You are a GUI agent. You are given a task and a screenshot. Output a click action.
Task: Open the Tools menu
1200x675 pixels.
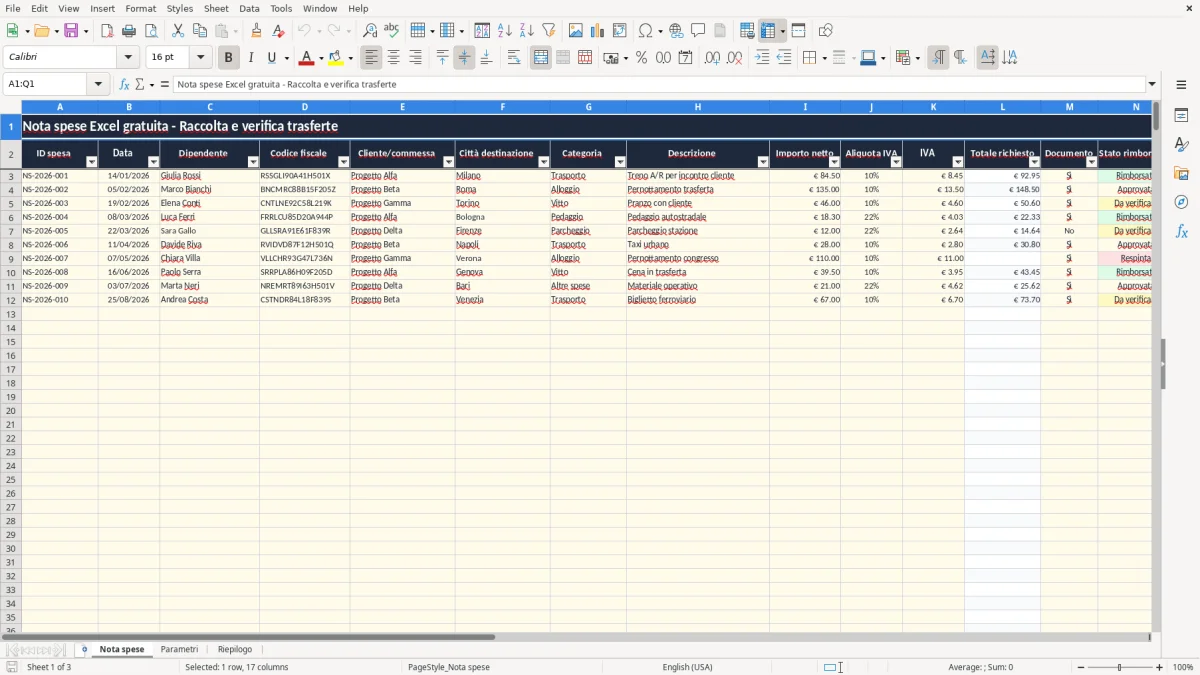pyautogui.click(x=281, y=8)
